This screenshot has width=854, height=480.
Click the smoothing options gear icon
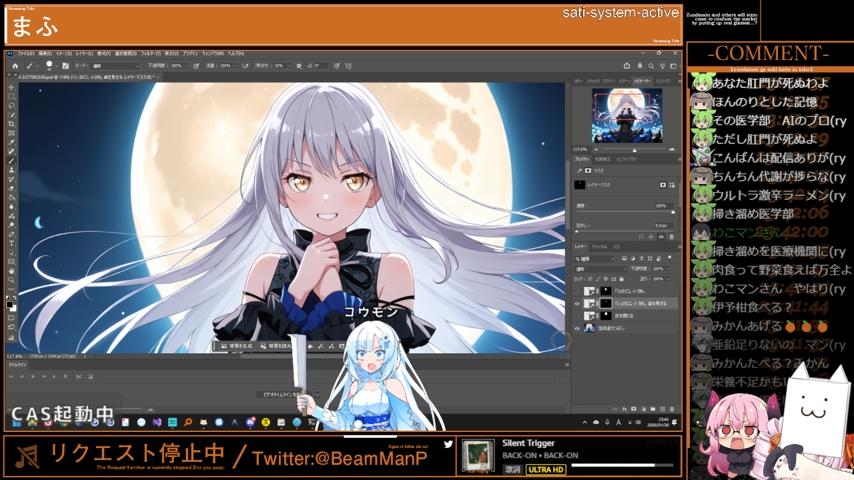(298, 66)
